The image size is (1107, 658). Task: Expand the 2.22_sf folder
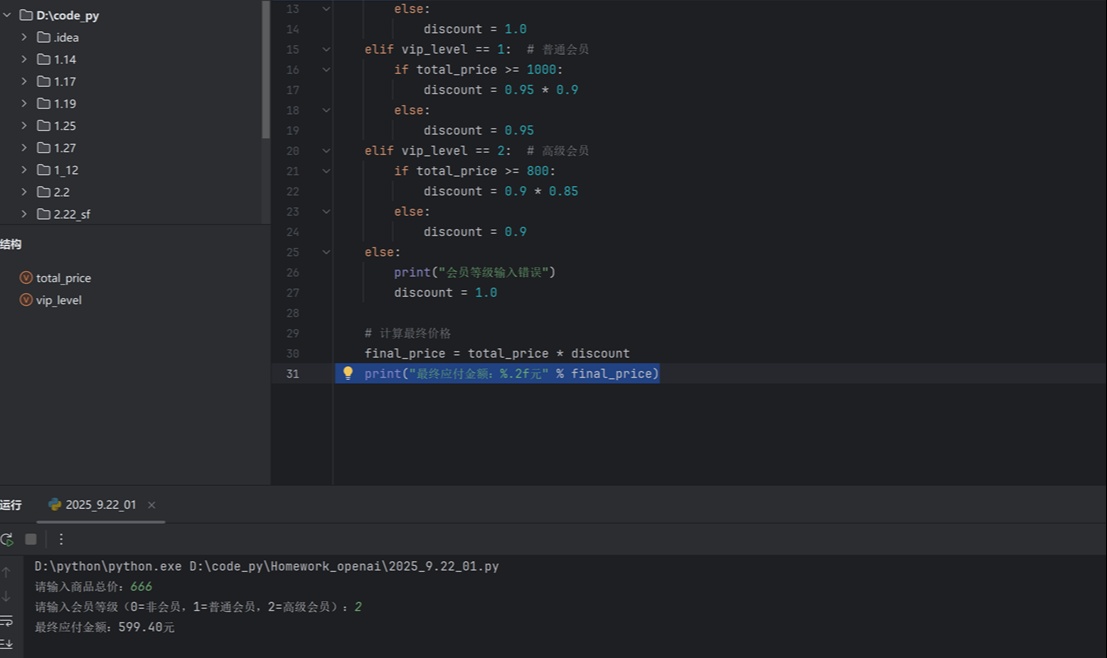[24, 214]
